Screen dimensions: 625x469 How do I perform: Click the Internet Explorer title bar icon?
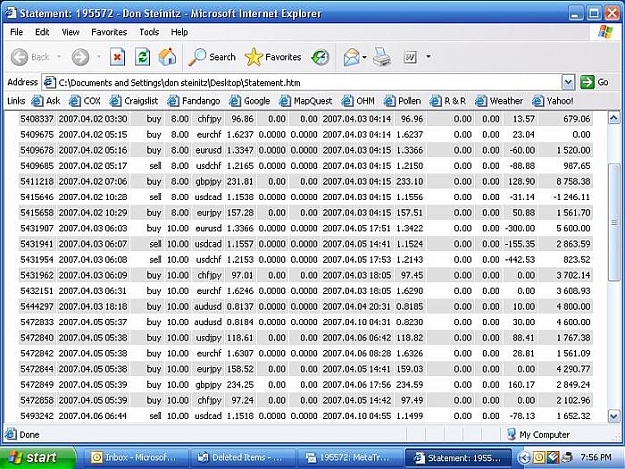(10, 13)
